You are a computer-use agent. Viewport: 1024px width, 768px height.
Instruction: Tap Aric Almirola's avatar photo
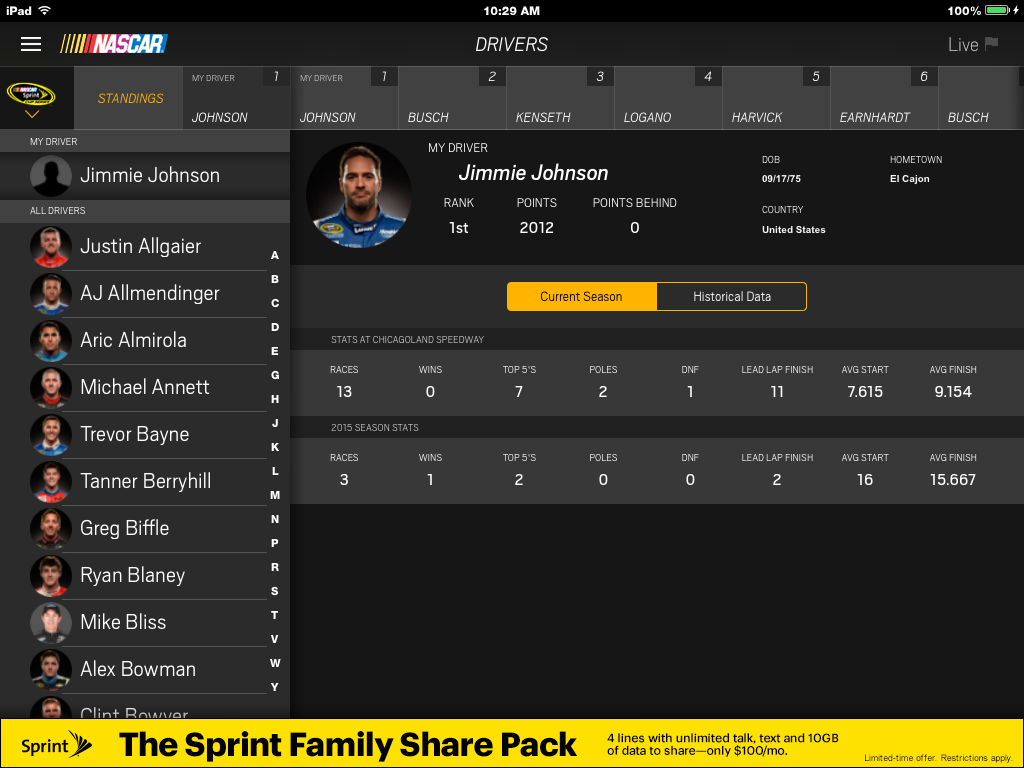[x=51, y=341]
